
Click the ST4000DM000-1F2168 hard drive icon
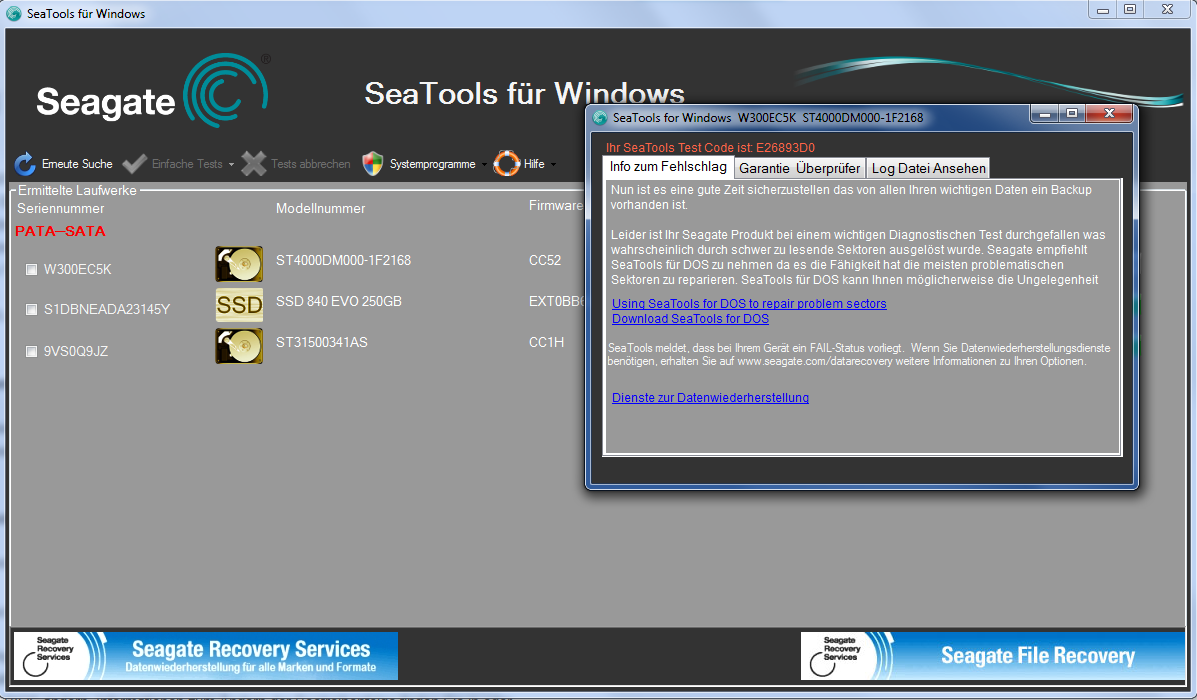coord(239,264)
